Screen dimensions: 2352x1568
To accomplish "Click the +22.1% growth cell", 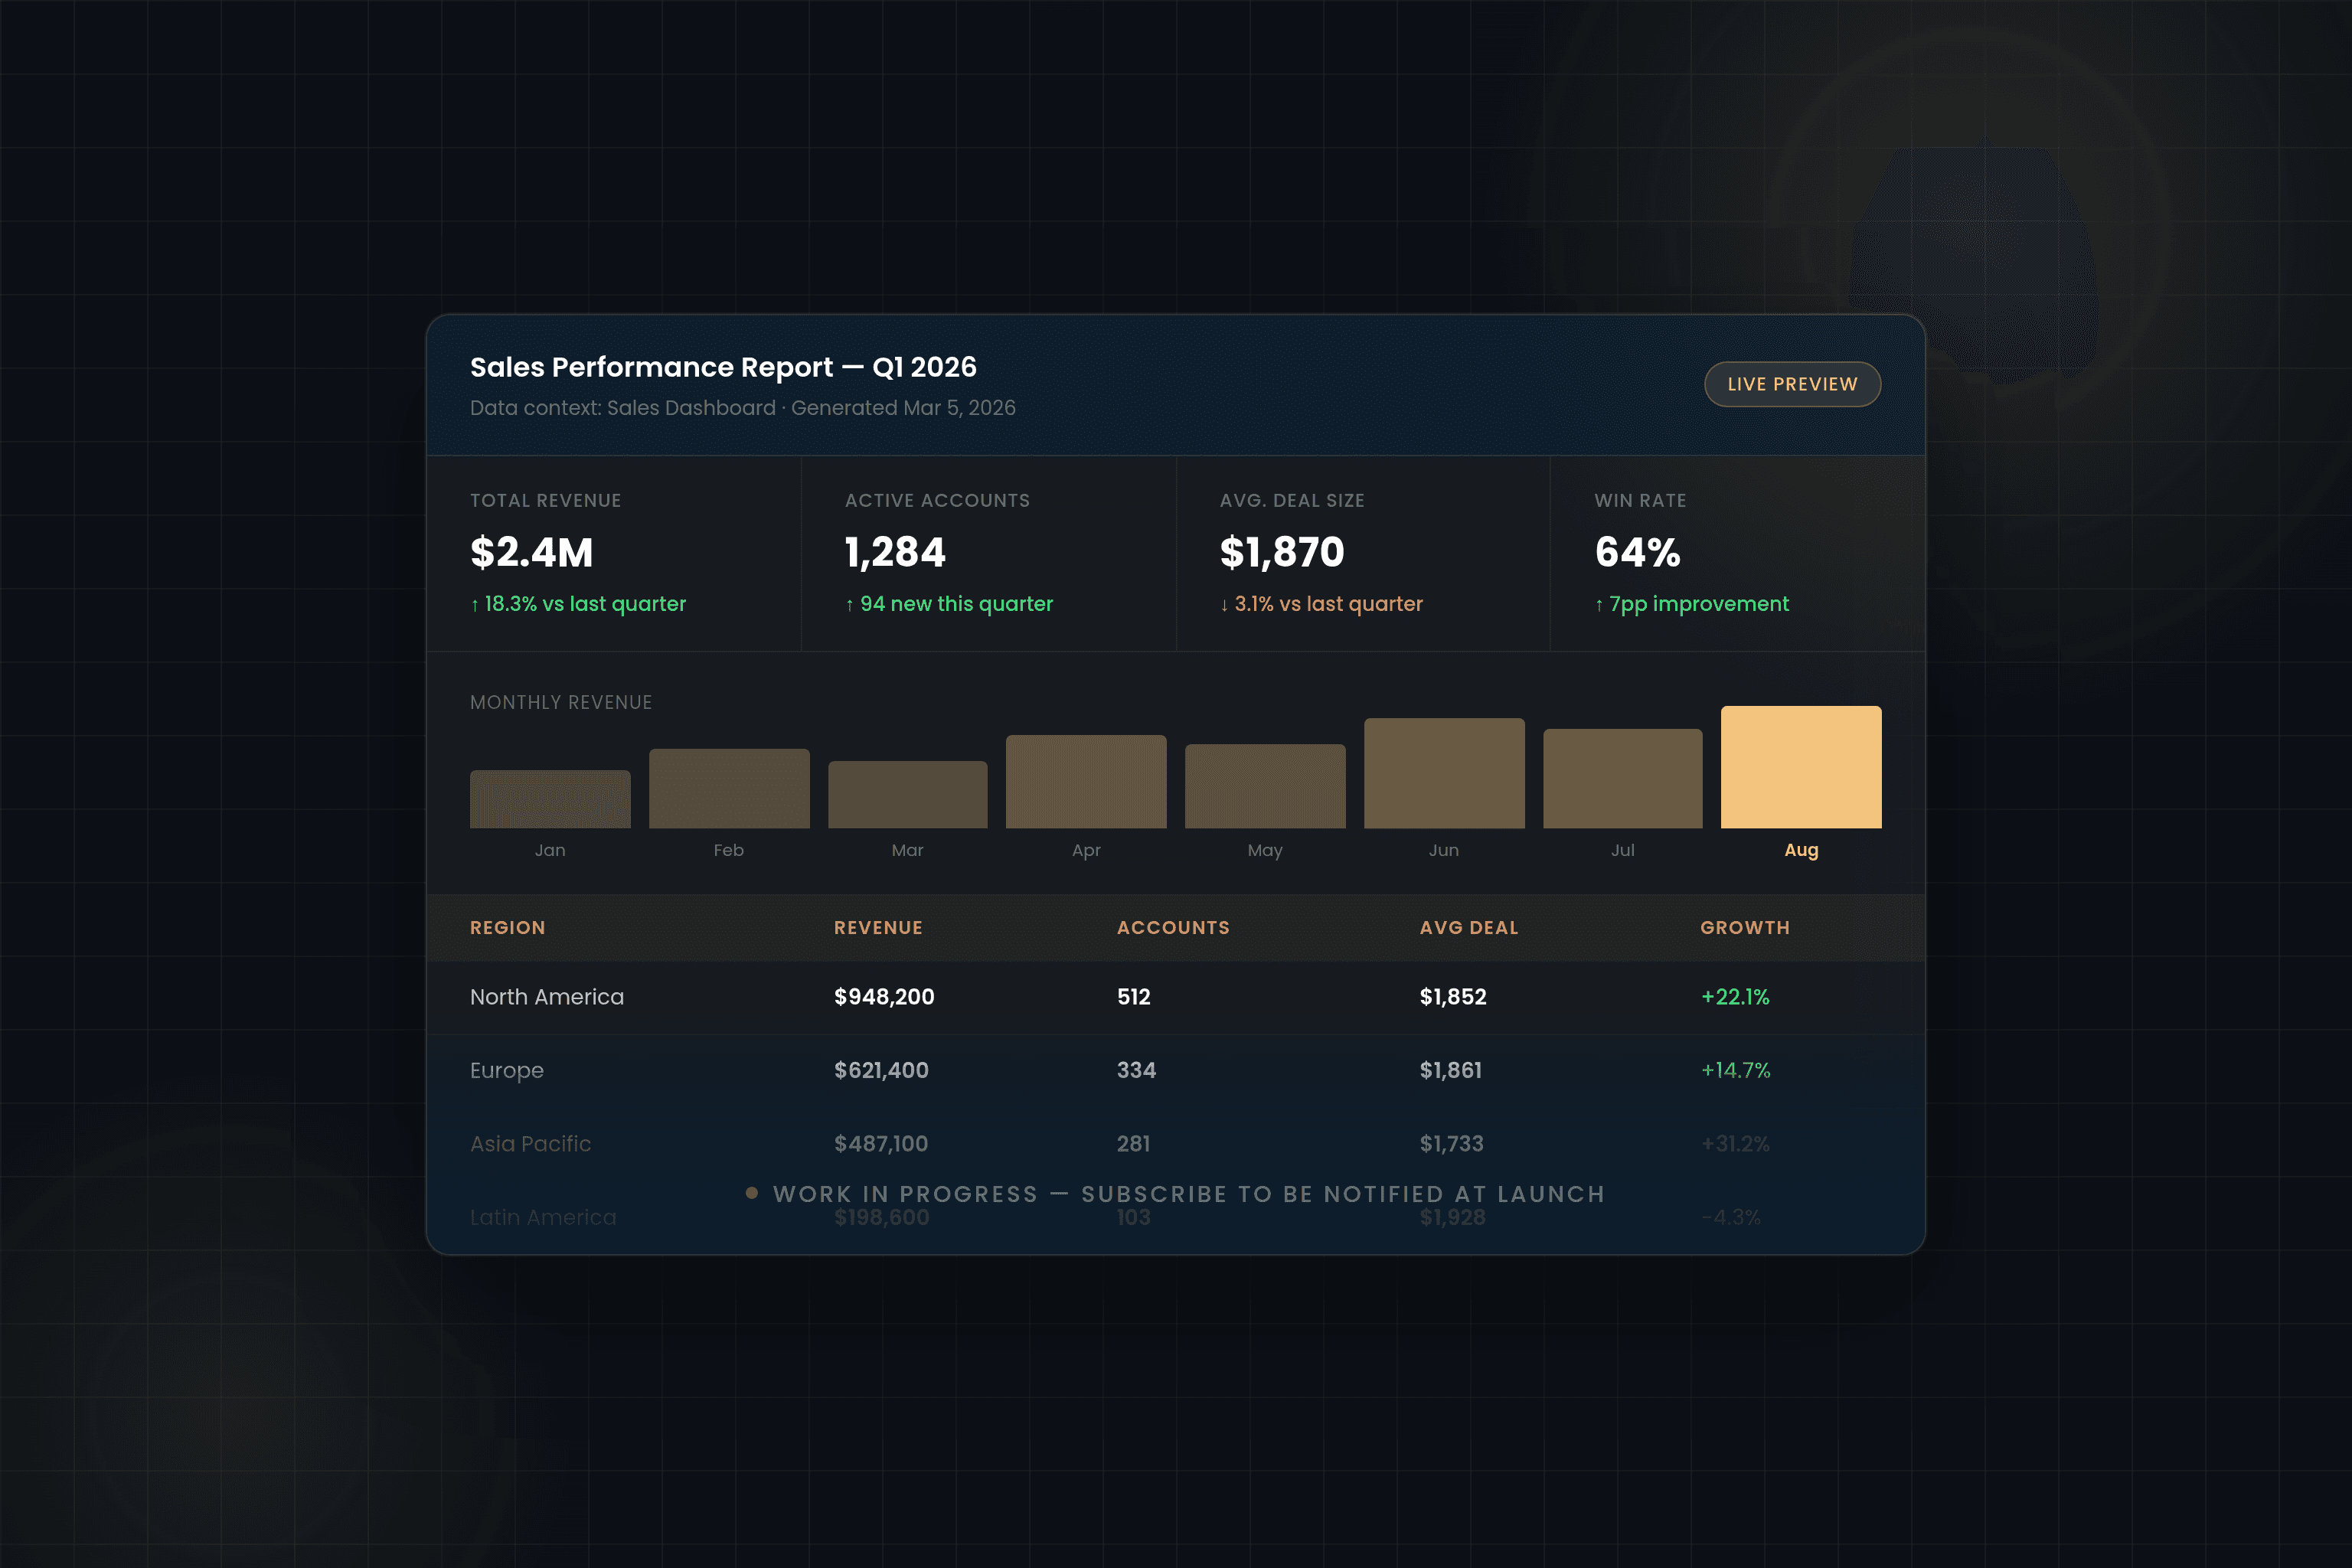I will (1735, 997).
